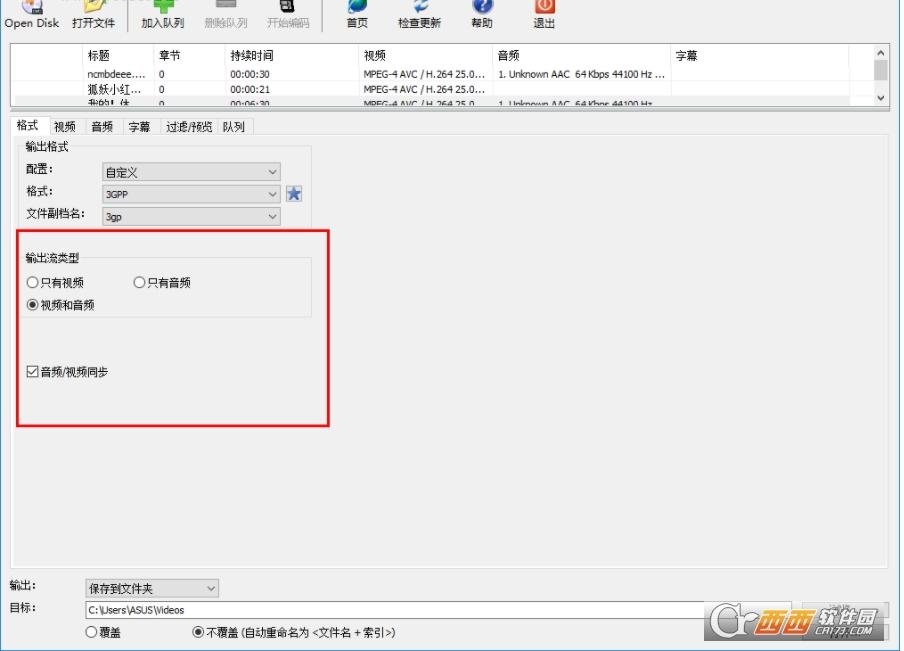Select the 不覆盖 auto-rename radio button
This screenshot has width=904, height=651.
coord(198,632)
